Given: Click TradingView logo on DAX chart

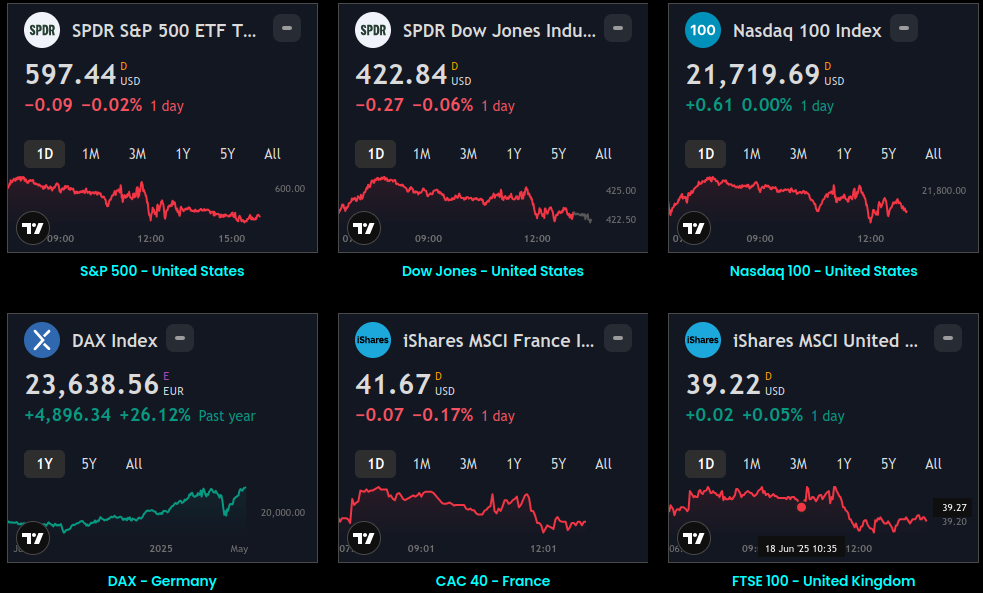Looking at the screenshot, I should 34,538.
